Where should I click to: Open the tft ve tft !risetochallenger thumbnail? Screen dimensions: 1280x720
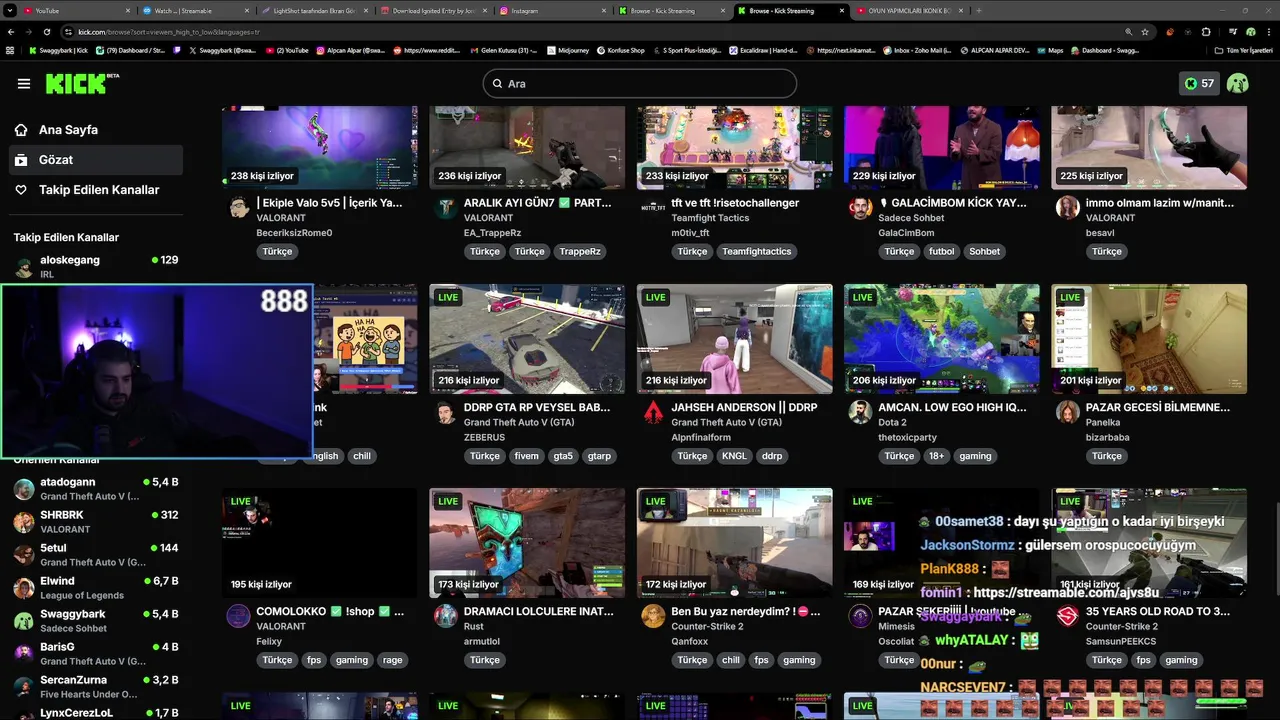click(x=734, y=148)
